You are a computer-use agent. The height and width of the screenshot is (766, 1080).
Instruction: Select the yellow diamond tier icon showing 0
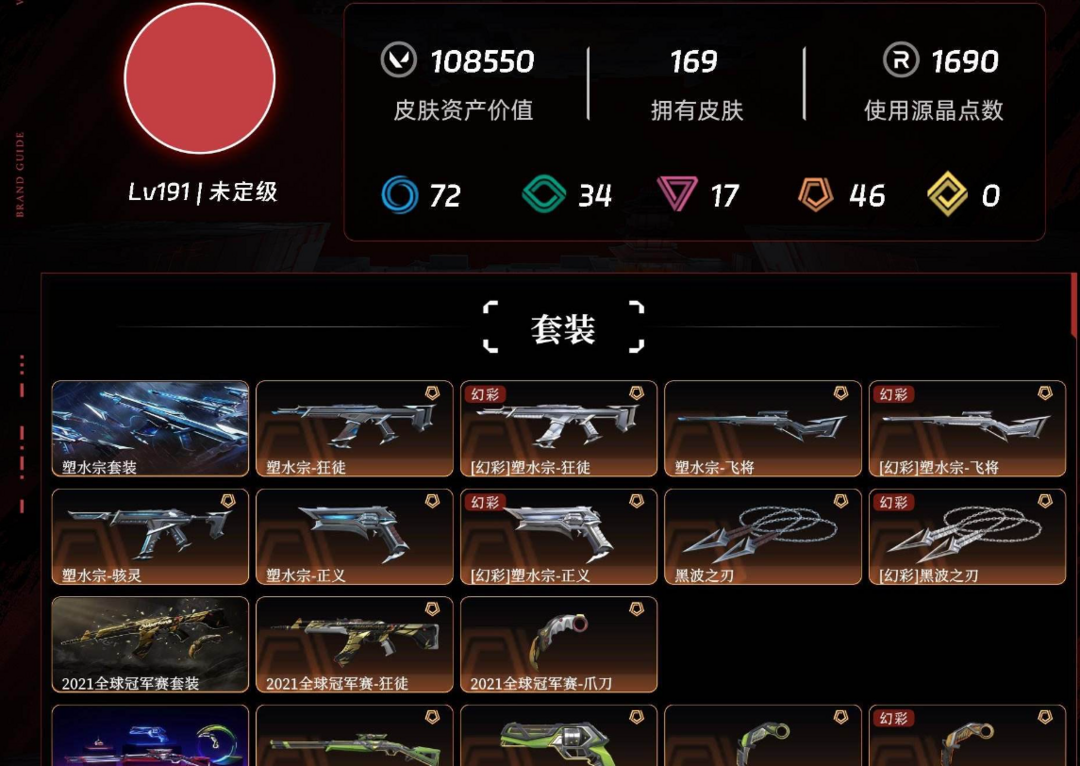click(947, 194)
